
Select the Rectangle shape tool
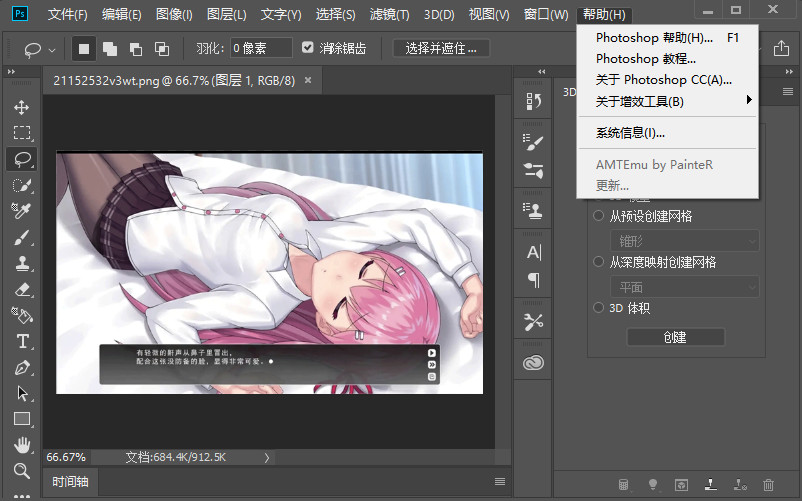click(x=21, y=419)
